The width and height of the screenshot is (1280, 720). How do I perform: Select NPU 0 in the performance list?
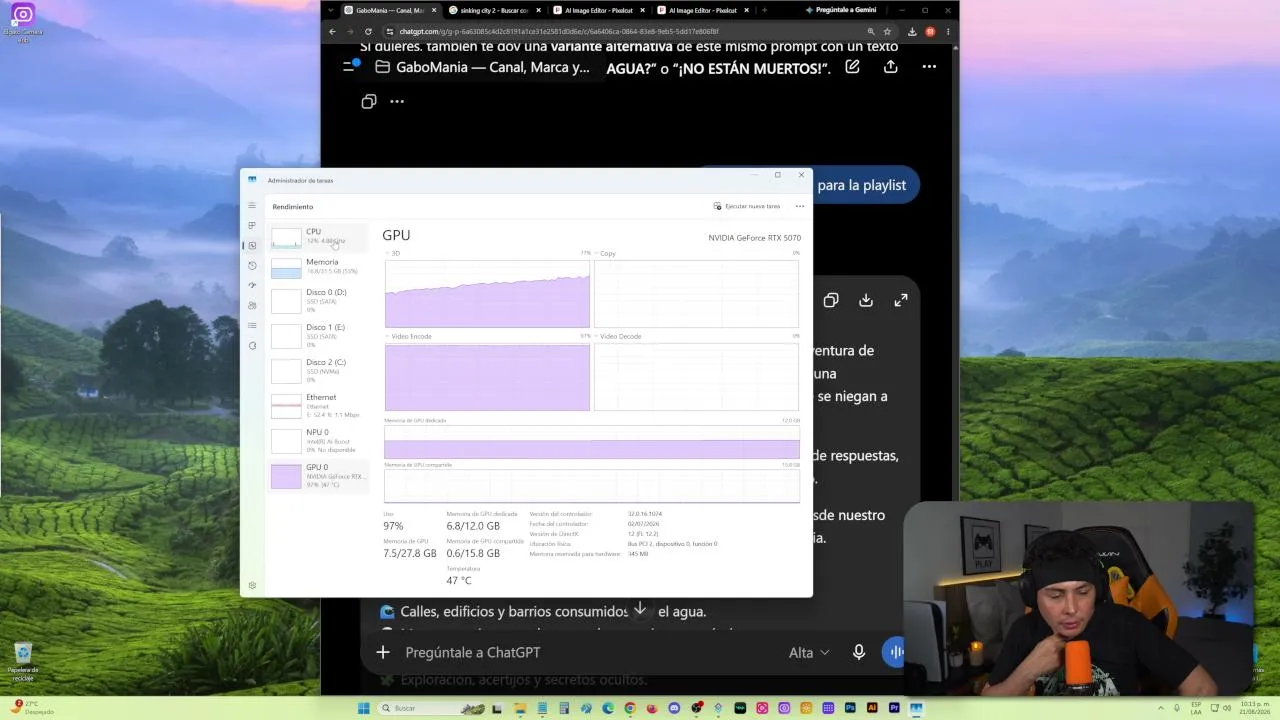coord(319,440)
